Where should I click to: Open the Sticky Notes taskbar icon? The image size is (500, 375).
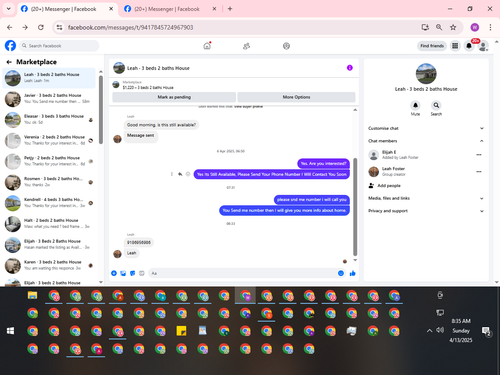(x=181, y=331)
